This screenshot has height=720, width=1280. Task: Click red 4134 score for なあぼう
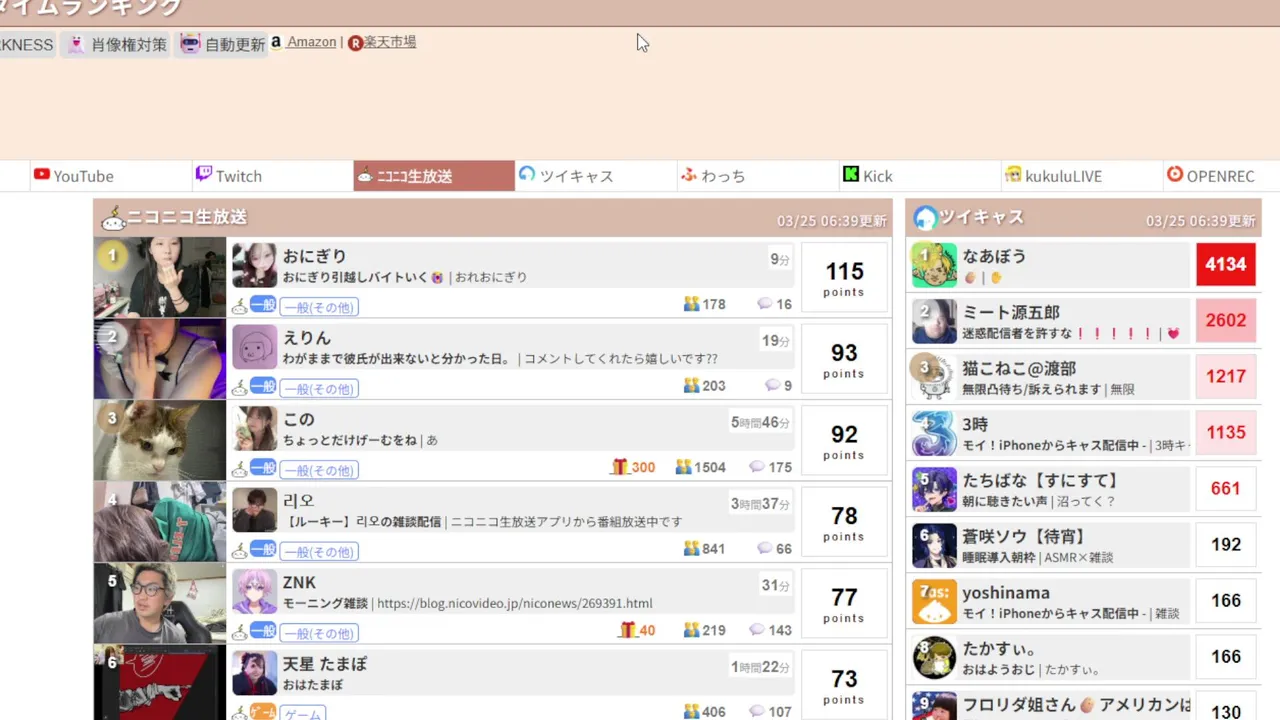[1226, 265]
